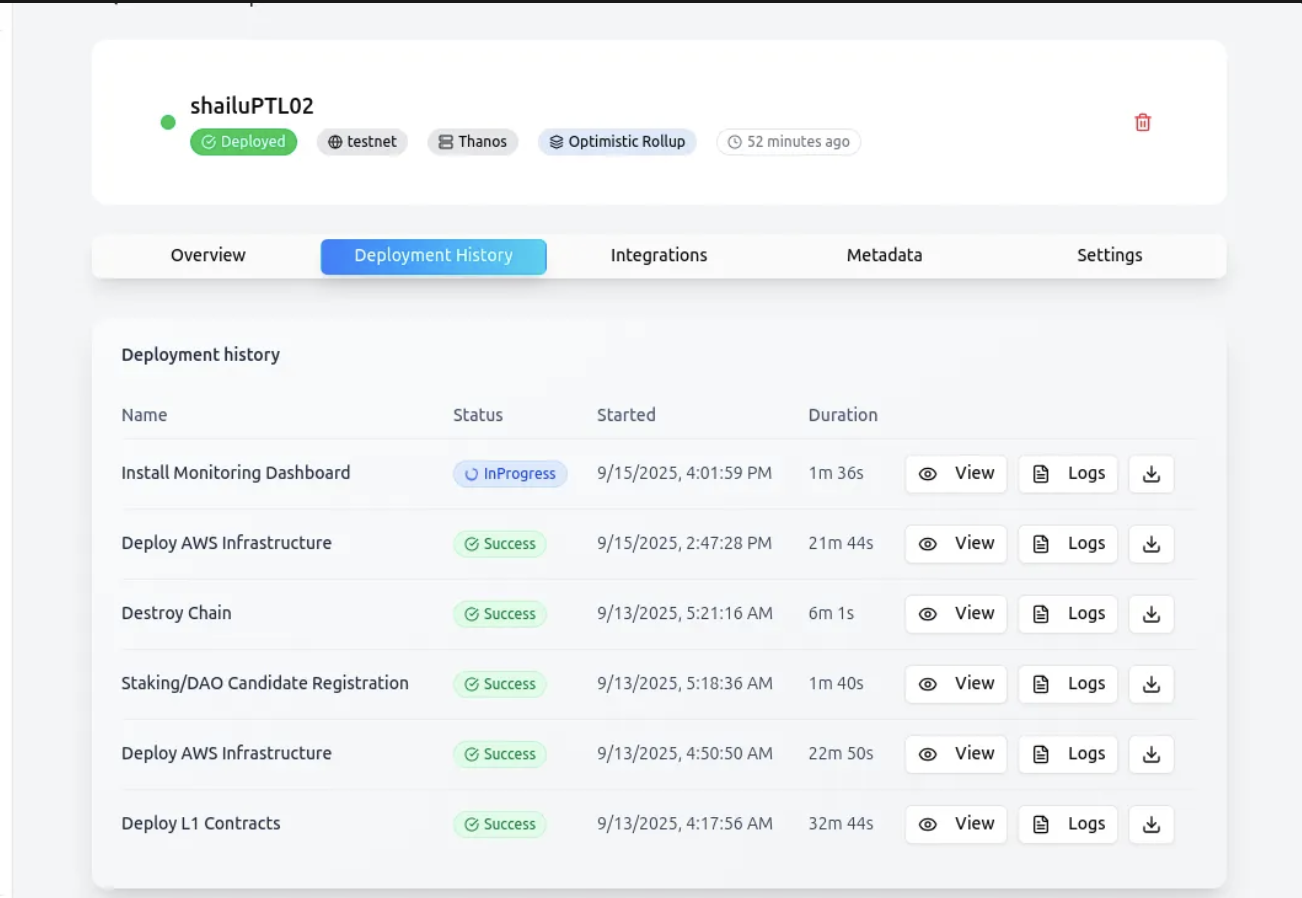
Task: Click the red trash delete icon
Action: (1142, 122)
